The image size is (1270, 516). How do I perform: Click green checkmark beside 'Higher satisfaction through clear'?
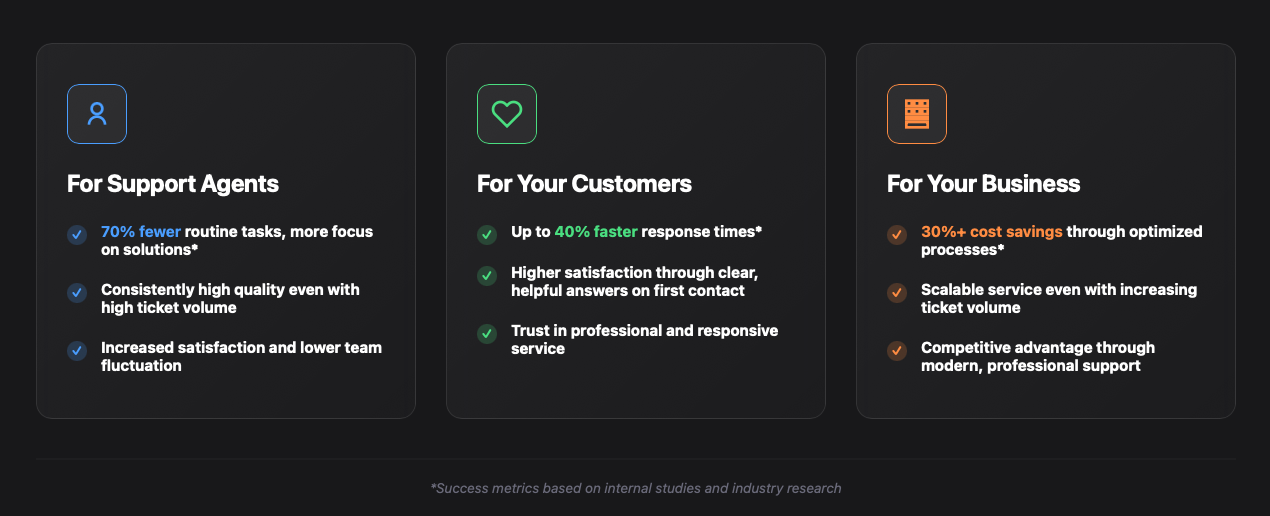[487, 275]
